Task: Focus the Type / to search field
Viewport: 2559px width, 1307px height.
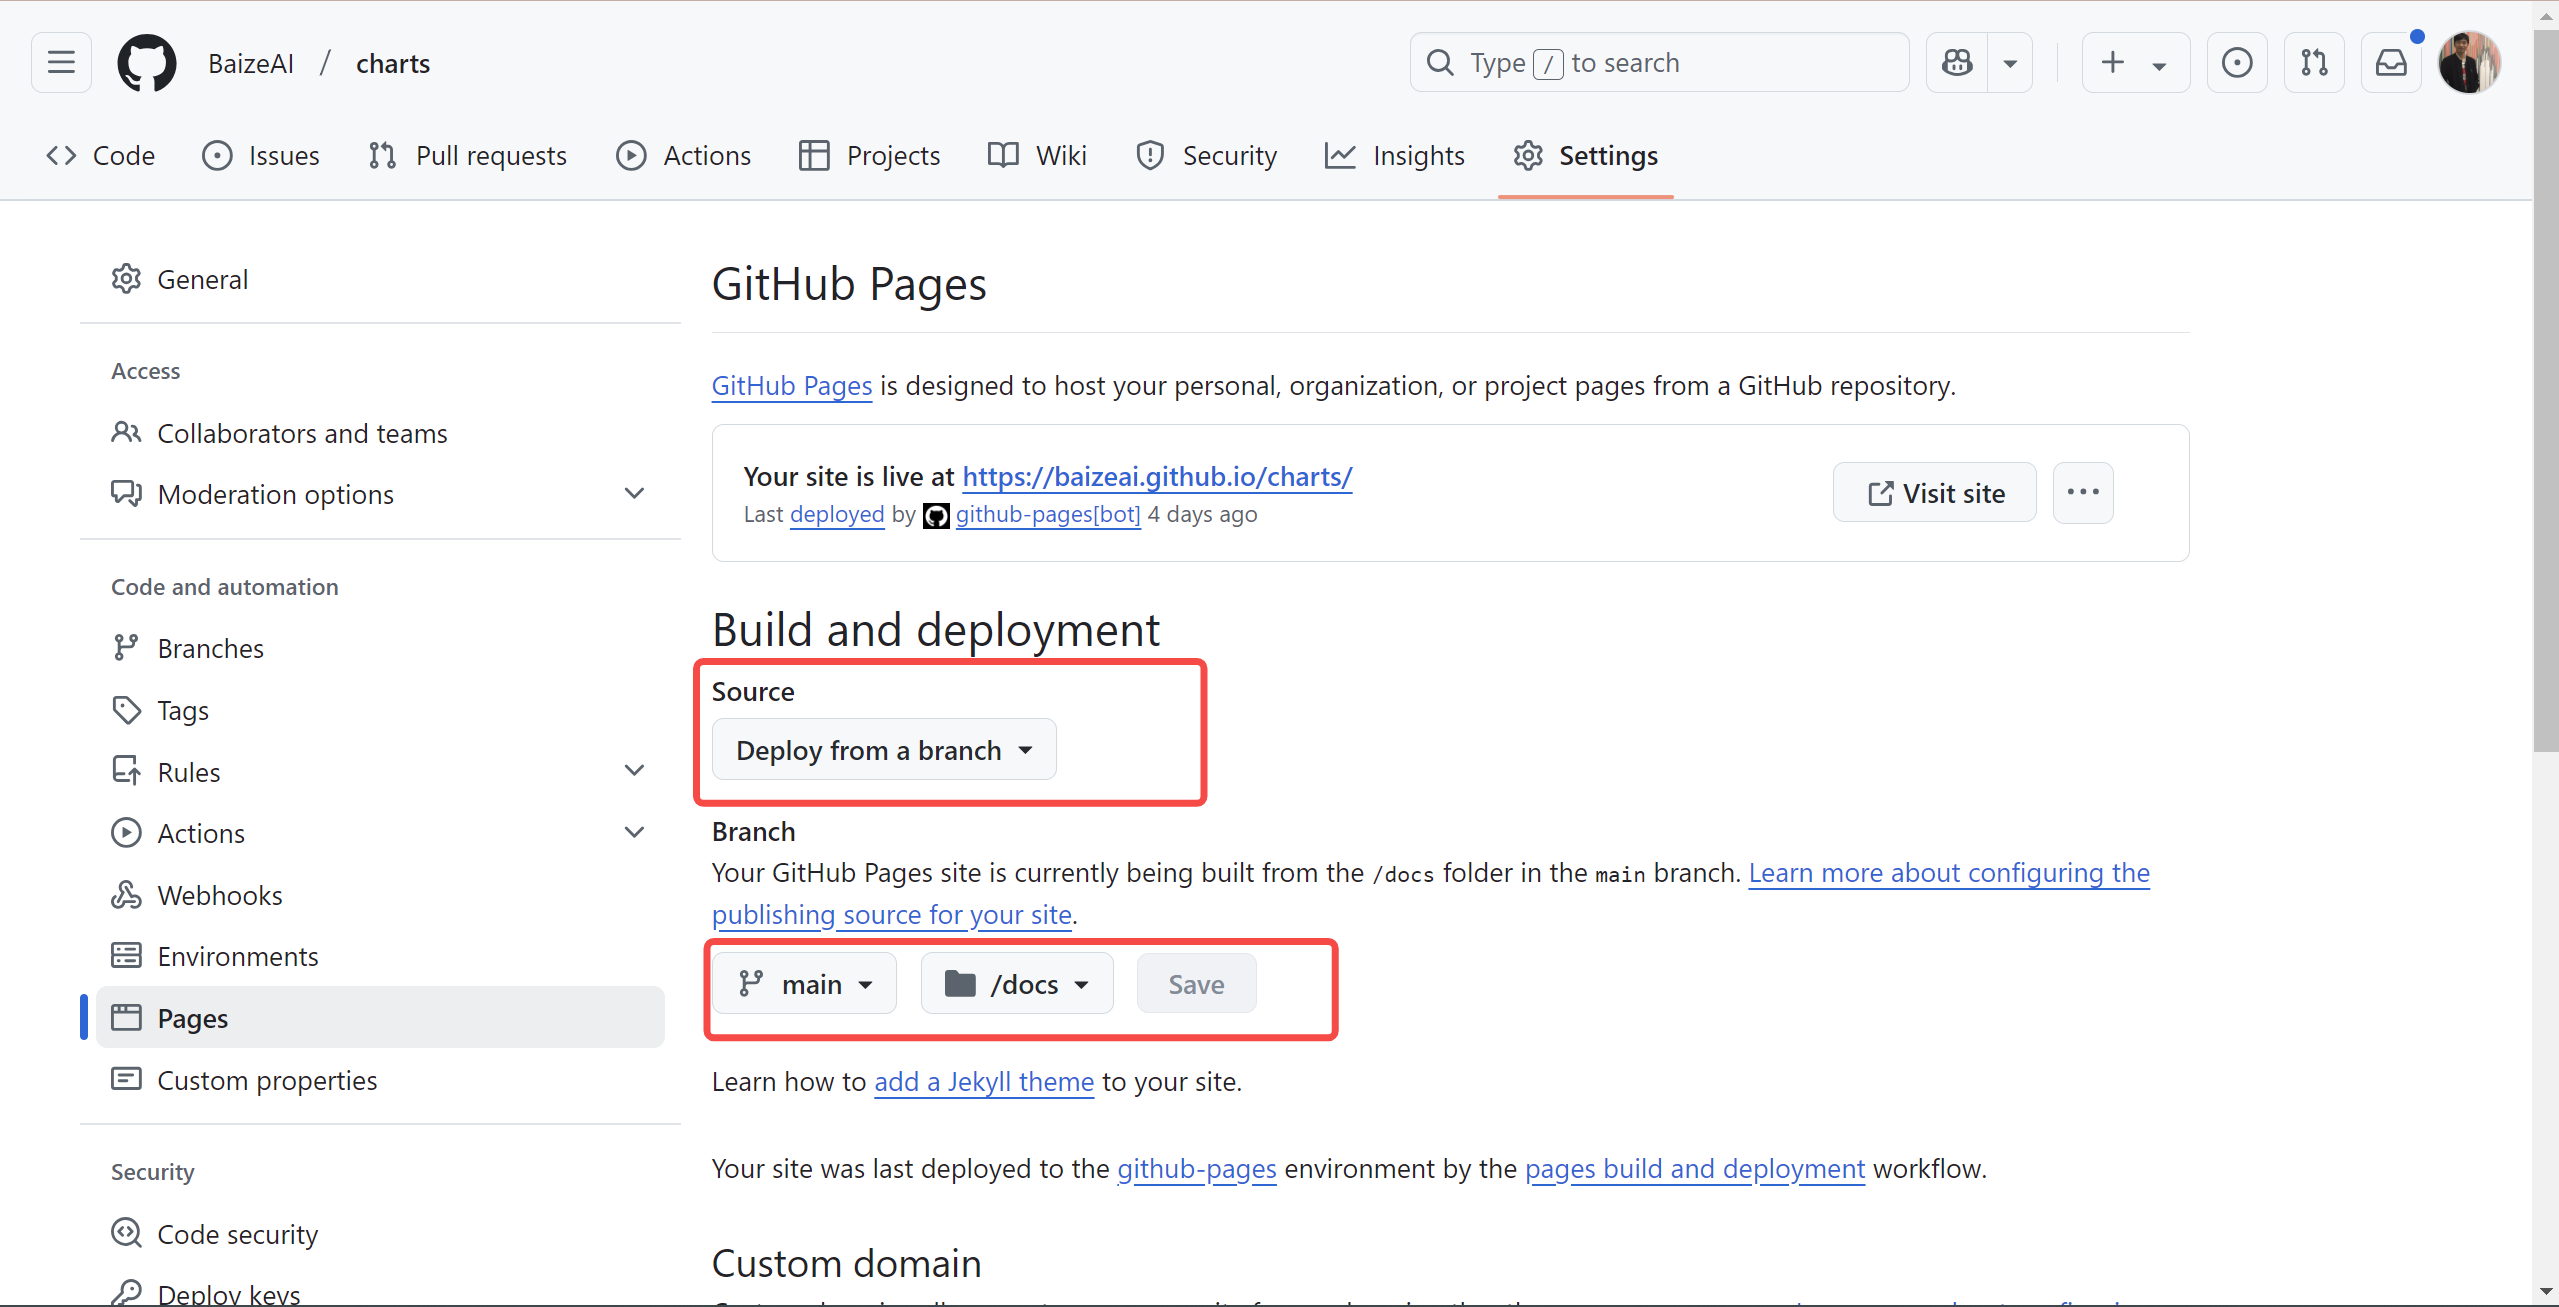Action: coord(1659,63)
